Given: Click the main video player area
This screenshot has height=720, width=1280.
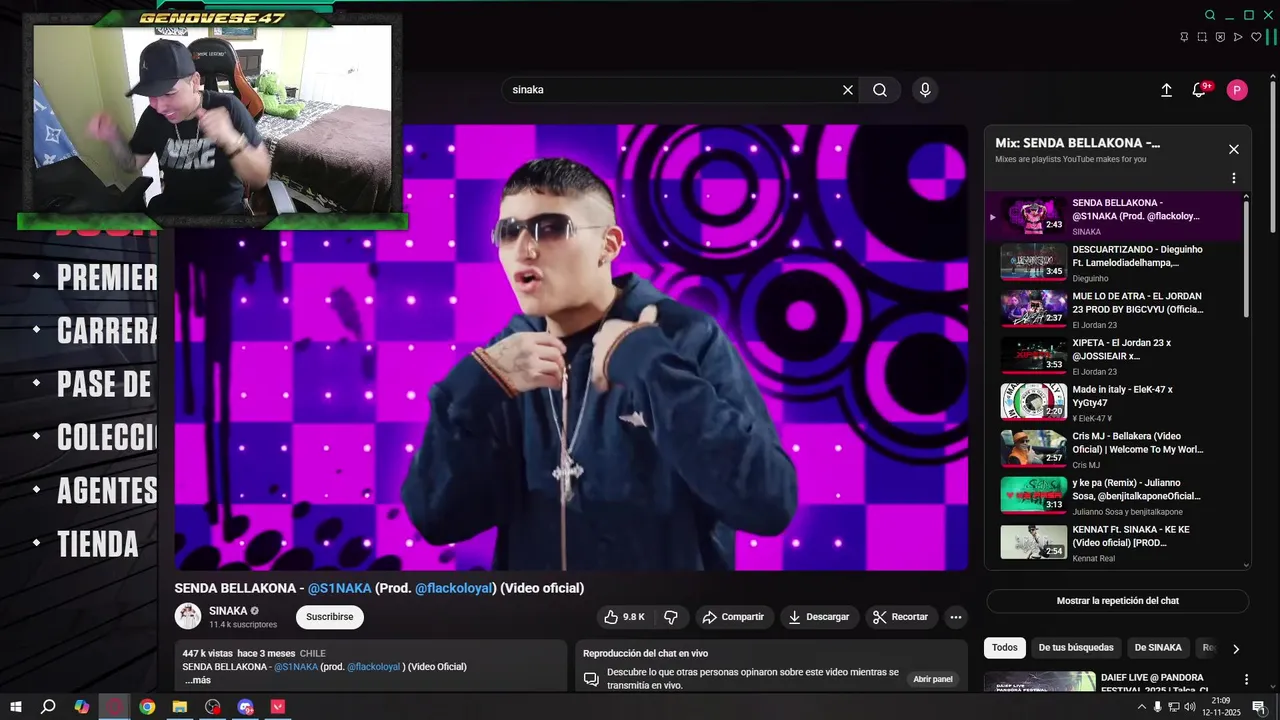Looking at the screenshot, I should [571, 347].
